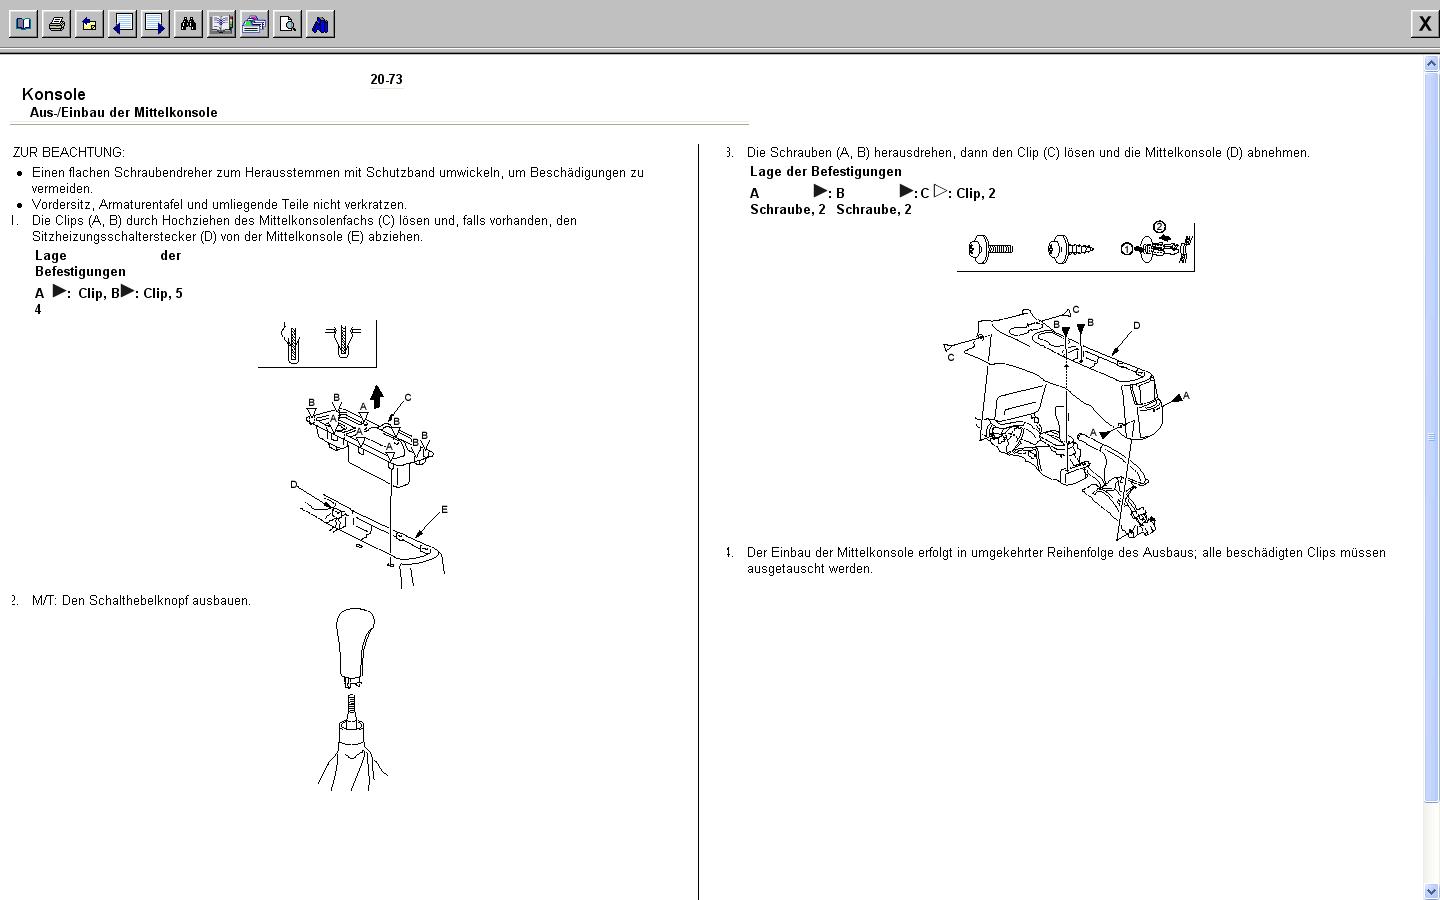Click the stacked index cards icon
Viewport: 1440px width, 900px height.
pyautogui.click(x=254, y=24)
